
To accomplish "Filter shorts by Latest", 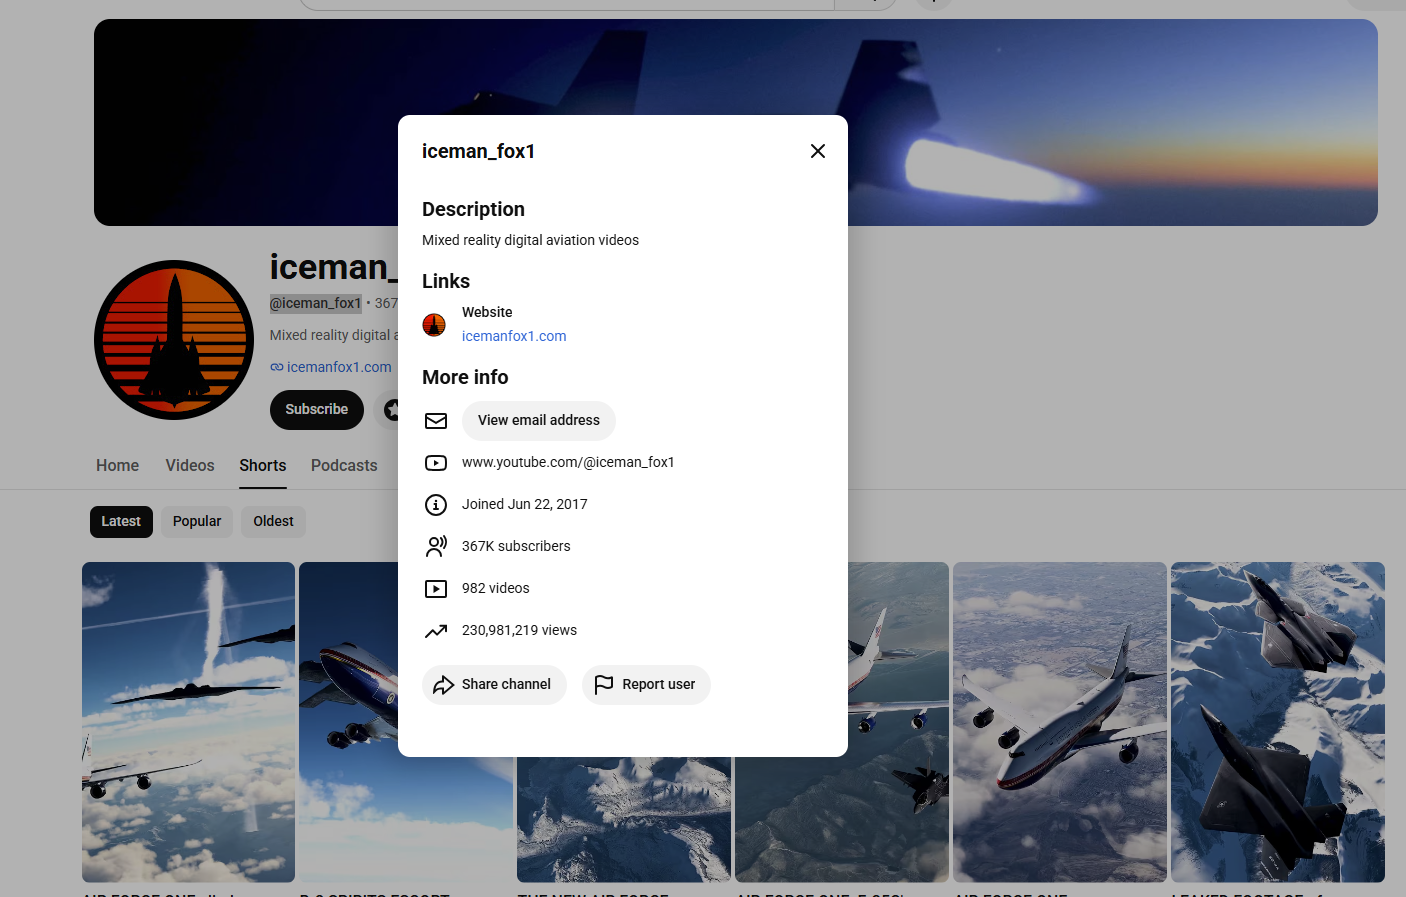I will pyautogui.click(x=121, y=522).
